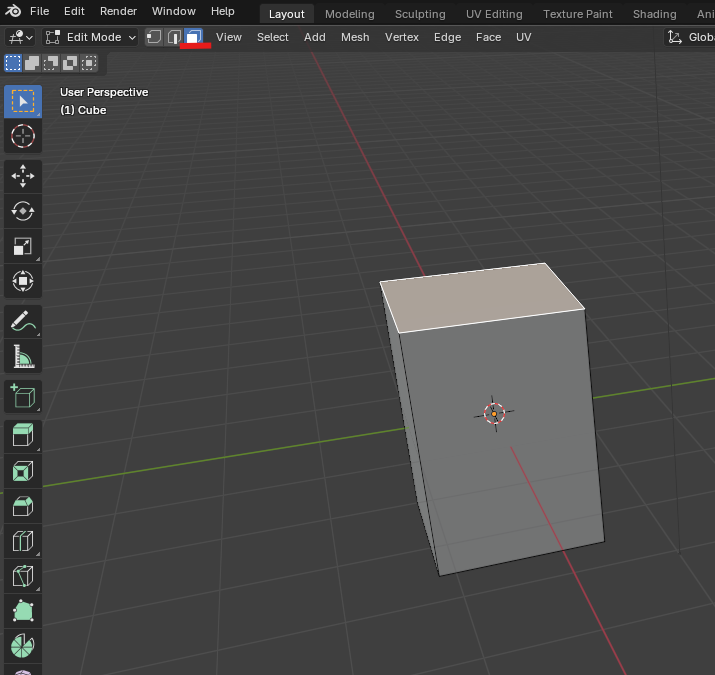Select the Loop Cut tool

(x=23, y=541)
